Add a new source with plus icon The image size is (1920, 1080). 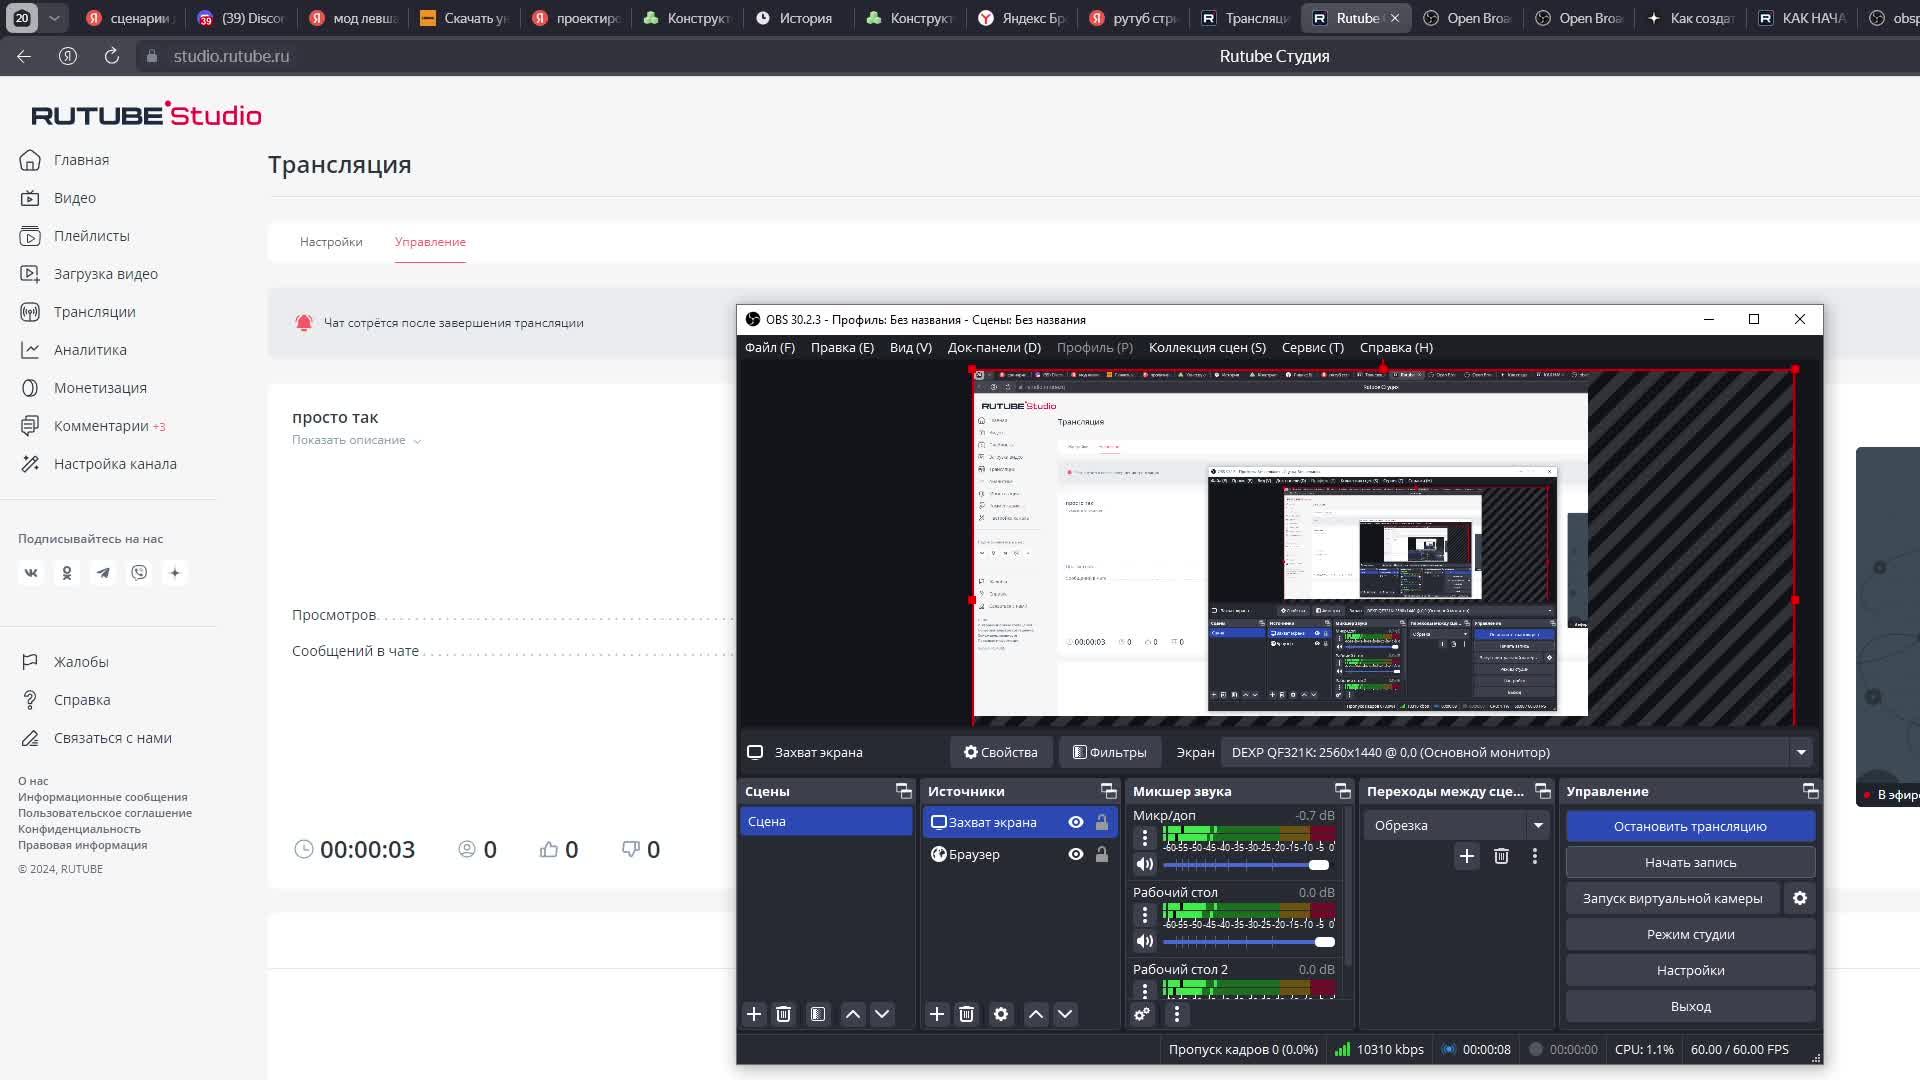point(937,1014)
